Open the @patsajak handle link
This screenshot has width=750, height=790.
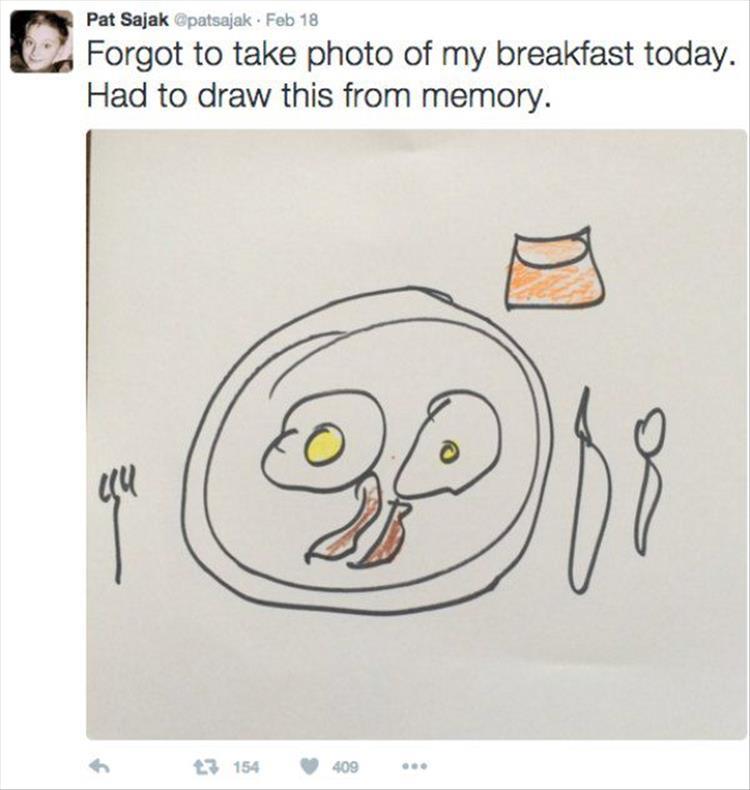(x=212, y=20)
